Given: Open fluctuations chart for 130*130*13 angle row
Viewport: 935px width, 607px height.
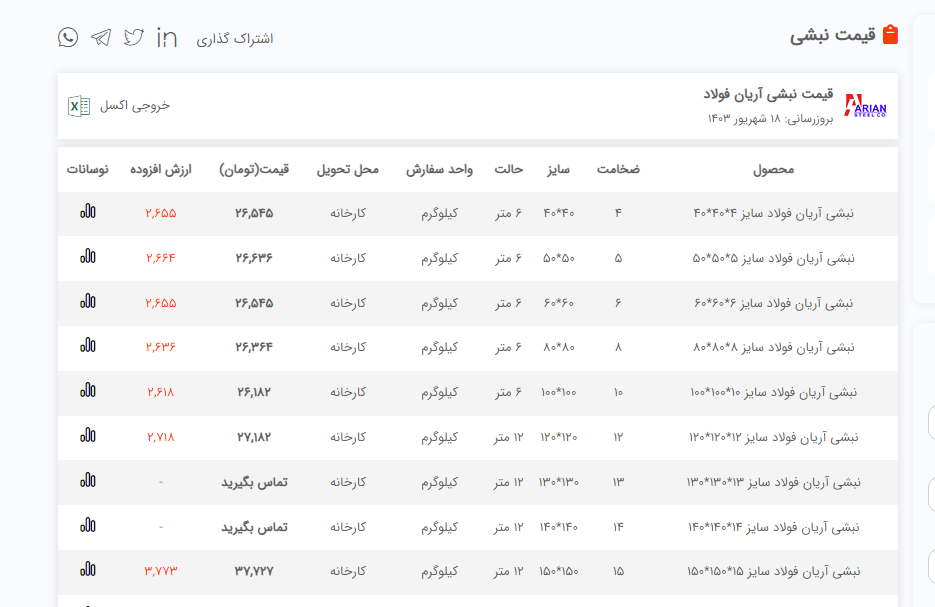Looking at the screenshot, I should click(x=88, y=481).
